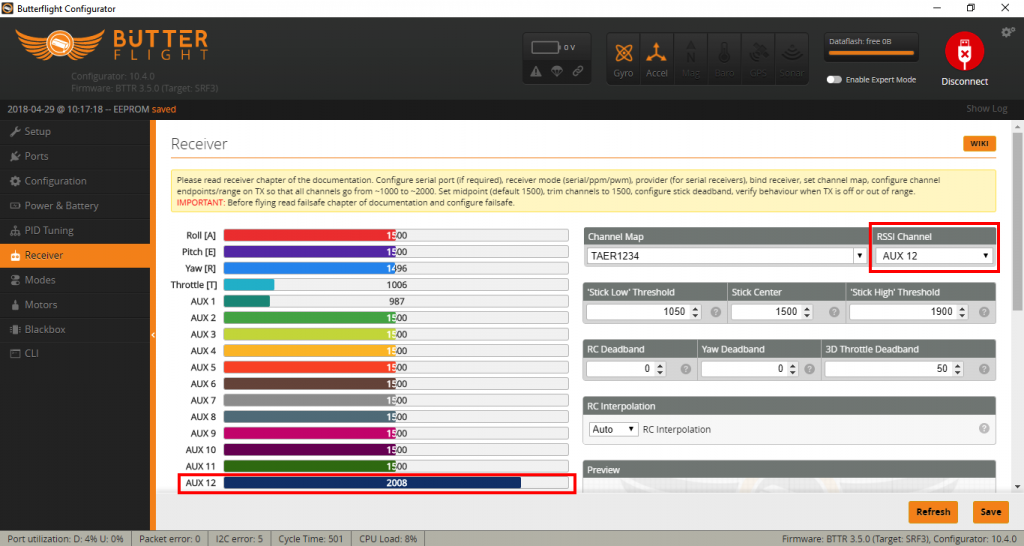Go to the Motors tab

click(x=41, y=304)
